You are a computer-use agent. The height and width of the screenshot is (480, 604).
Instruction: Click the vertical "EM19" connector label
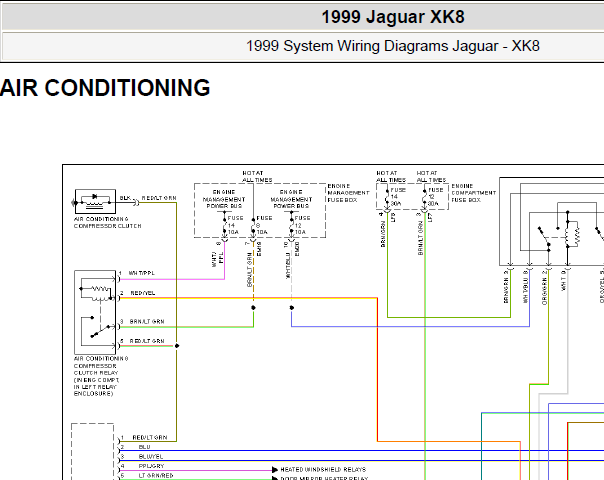(259, 249)
